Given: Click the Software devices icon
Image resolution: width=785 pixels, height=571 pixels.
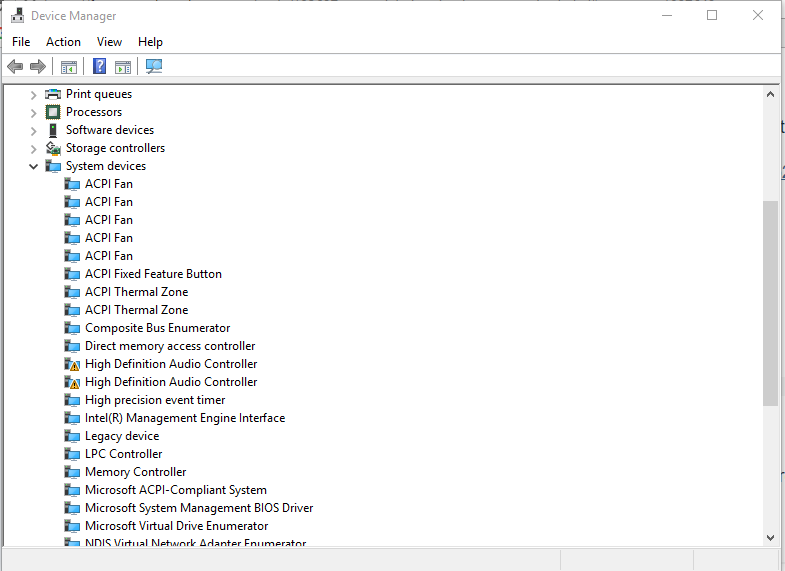Looking at the screenshot, I should (53, 130).
